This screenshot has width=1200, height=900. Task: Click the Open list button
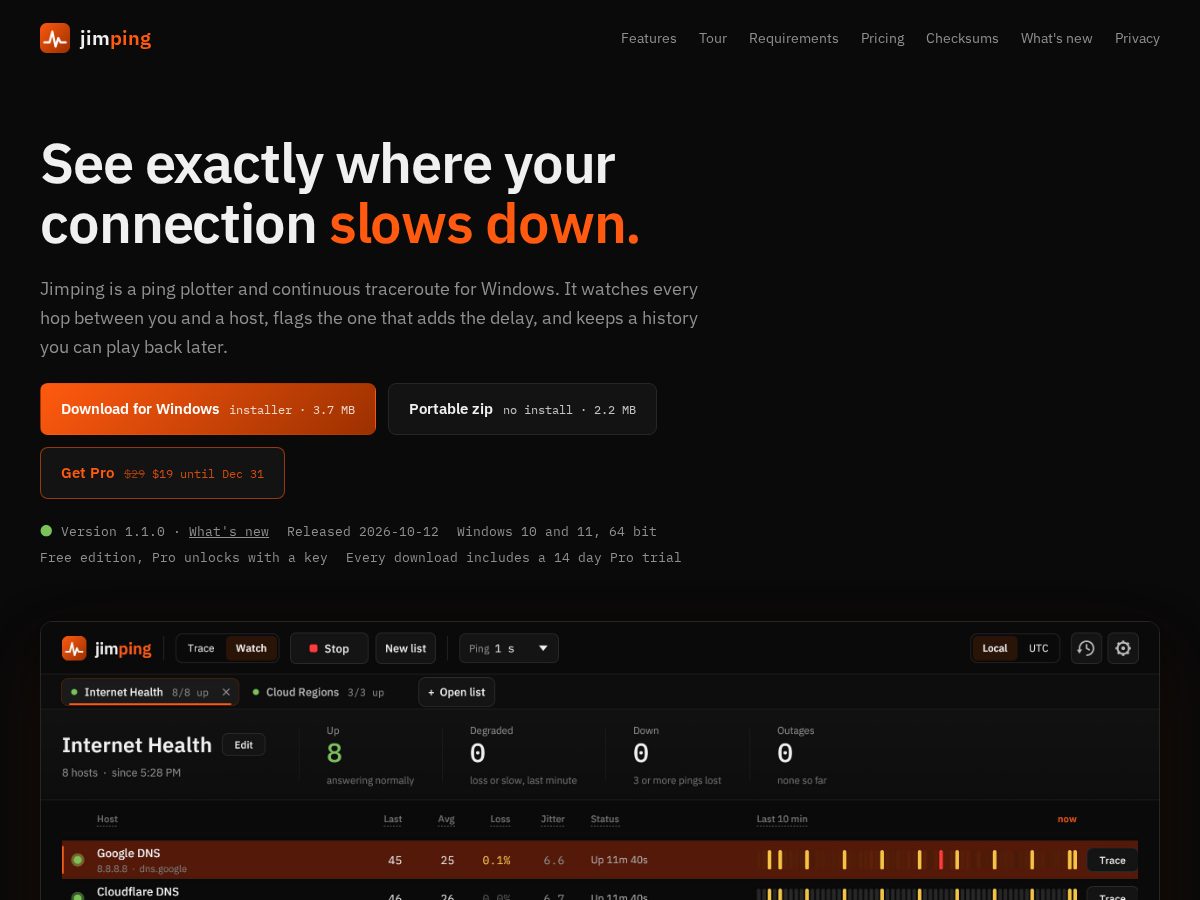(456, 692)
